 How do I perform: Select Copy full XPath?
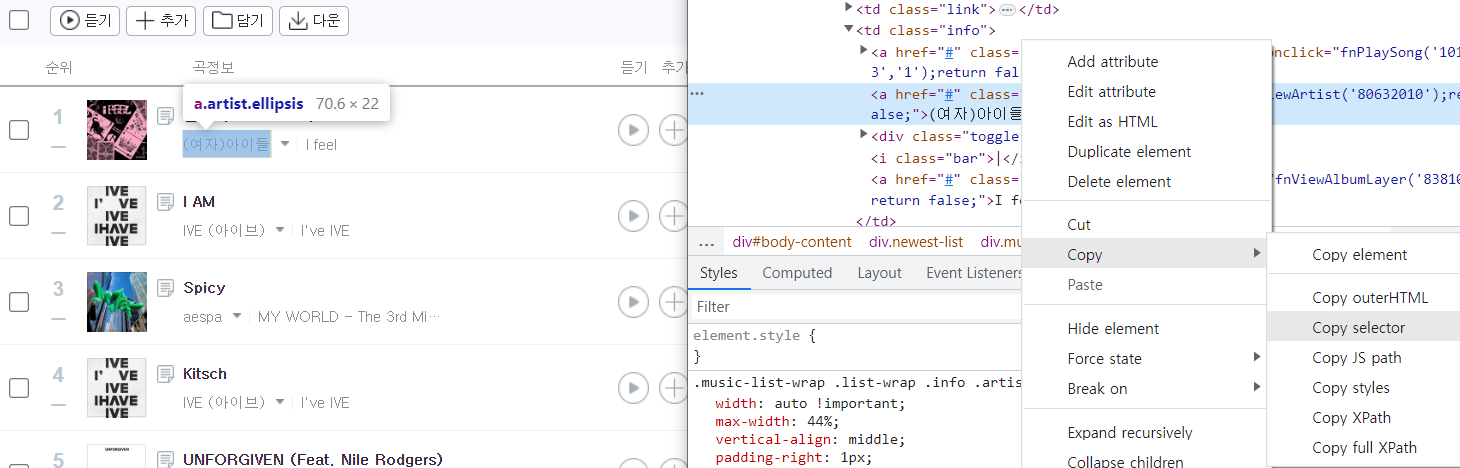click(x=1364, y=448)
